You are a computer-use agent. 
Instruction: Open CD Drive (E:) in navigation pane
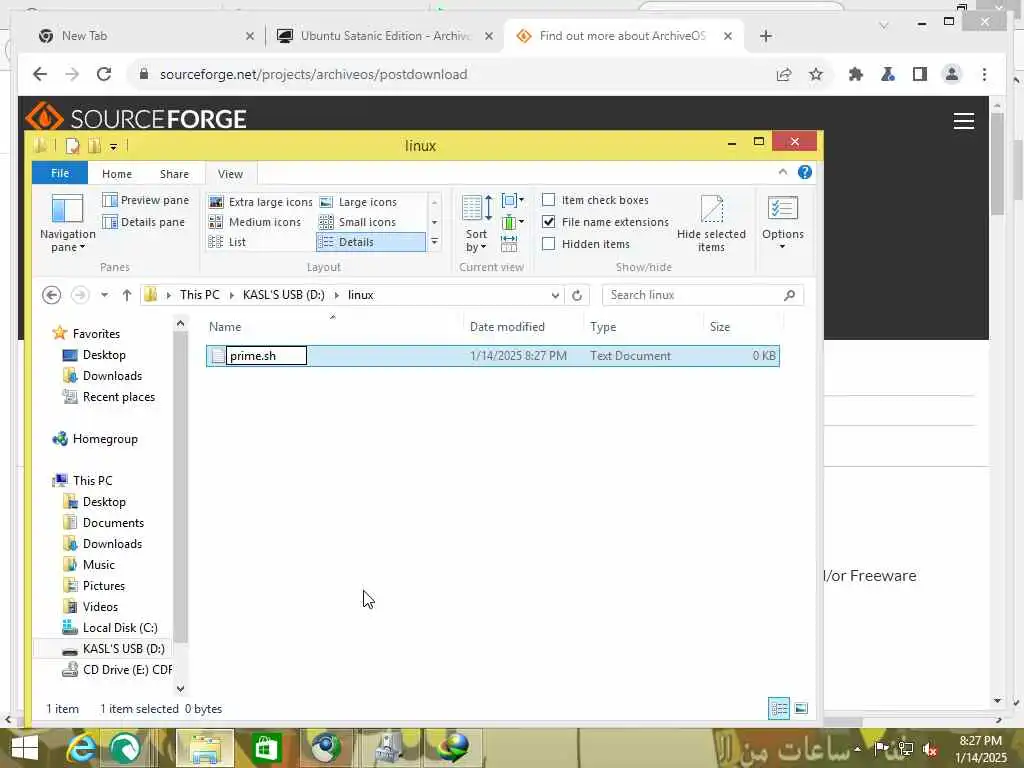(x=116, y=669)
